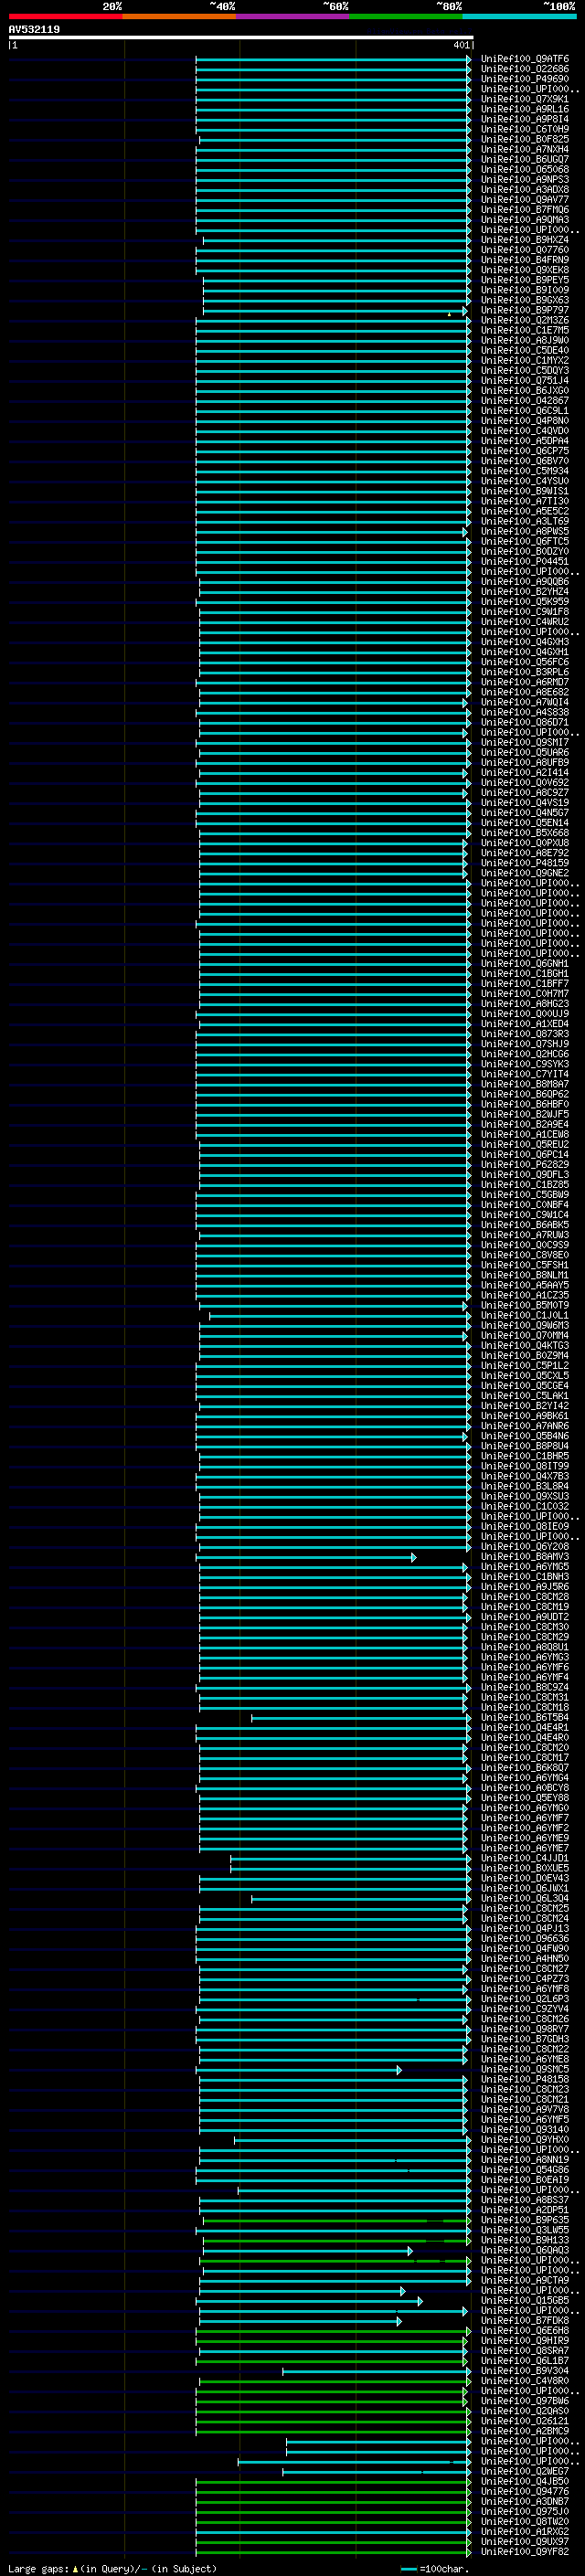The image size is (585, 2576).
Task: View the UniRef100_B9GX63 entry
Action: (524, 300)
